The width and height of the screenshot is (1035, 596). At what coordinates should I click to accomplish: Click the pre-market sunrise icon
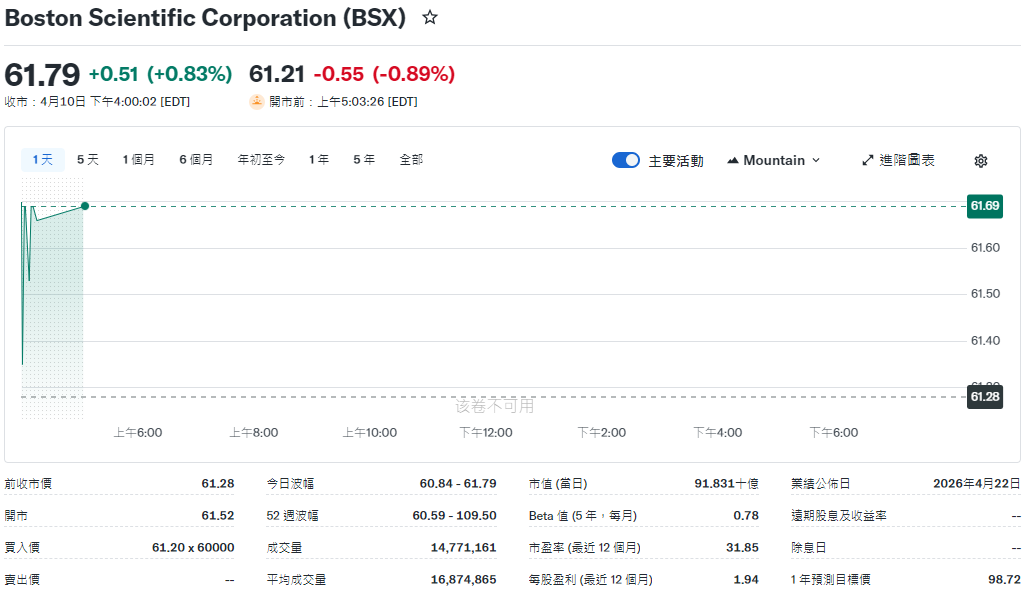[257, 101]
